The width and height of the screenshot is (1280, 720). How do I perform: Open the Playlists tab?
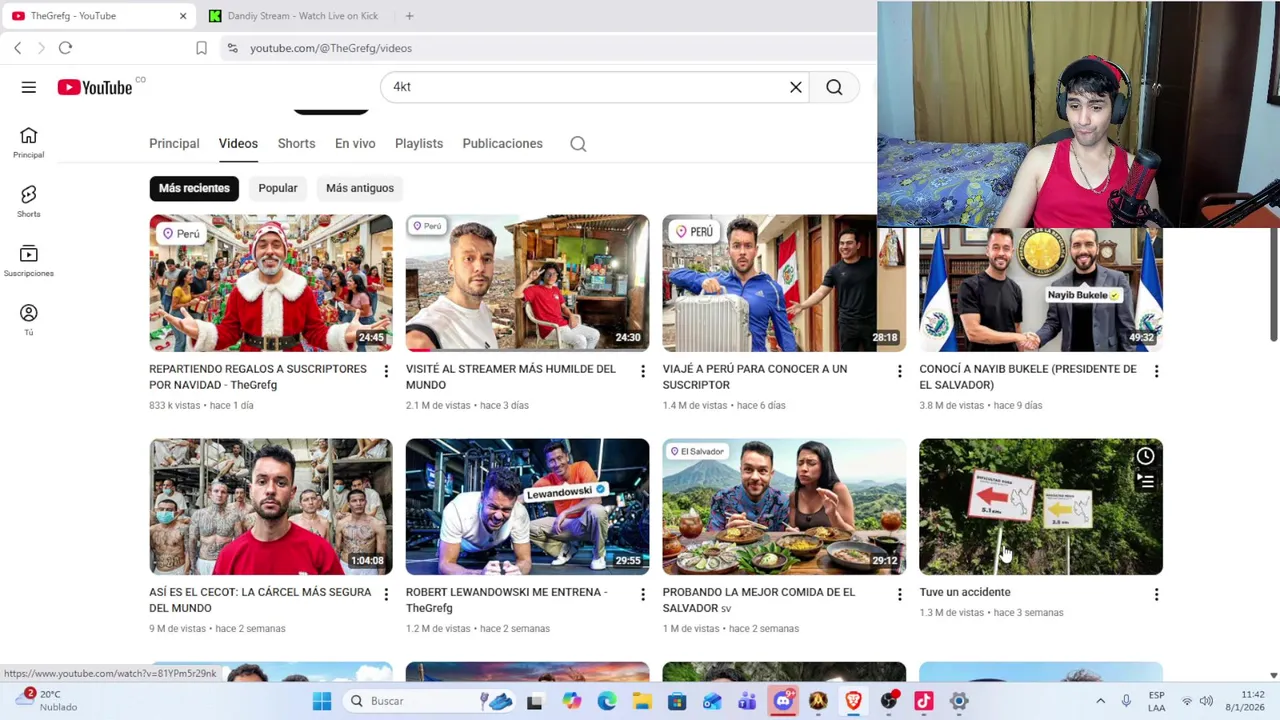coord(419,144)
